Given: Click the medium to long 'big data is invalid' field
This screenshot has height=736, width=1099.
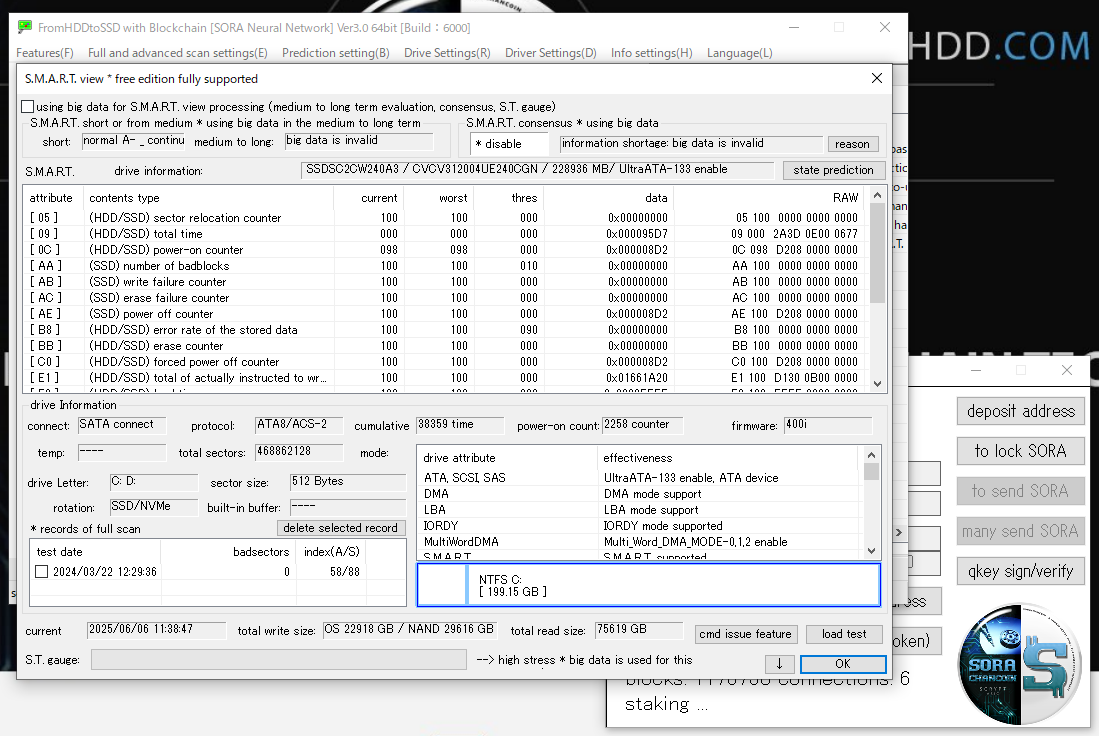Looking at the screenshot, I should 359,141.
